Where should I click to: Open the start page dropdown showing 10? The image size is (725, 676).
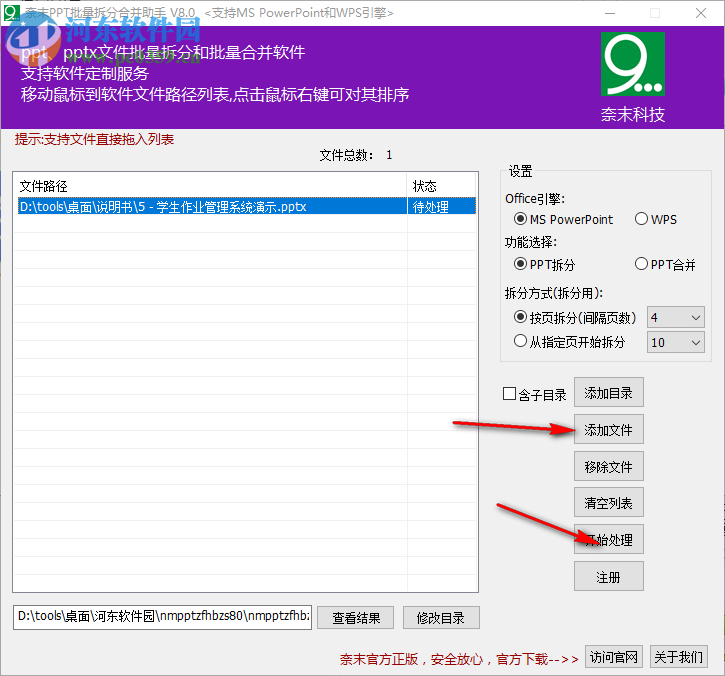point(676,343)
